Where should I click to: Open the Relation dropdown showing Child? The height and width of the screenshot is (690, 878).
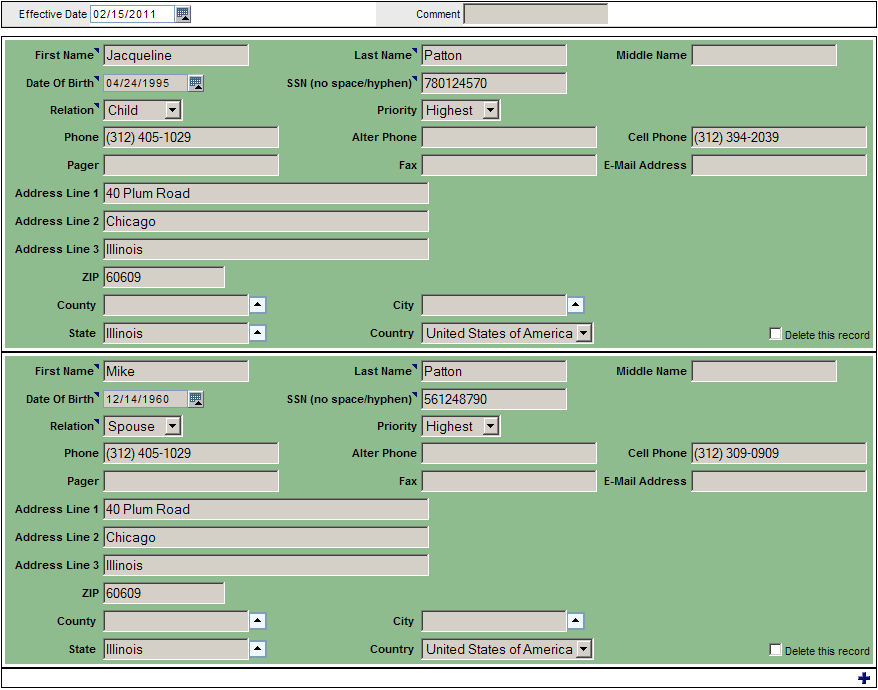pos(143,110)
